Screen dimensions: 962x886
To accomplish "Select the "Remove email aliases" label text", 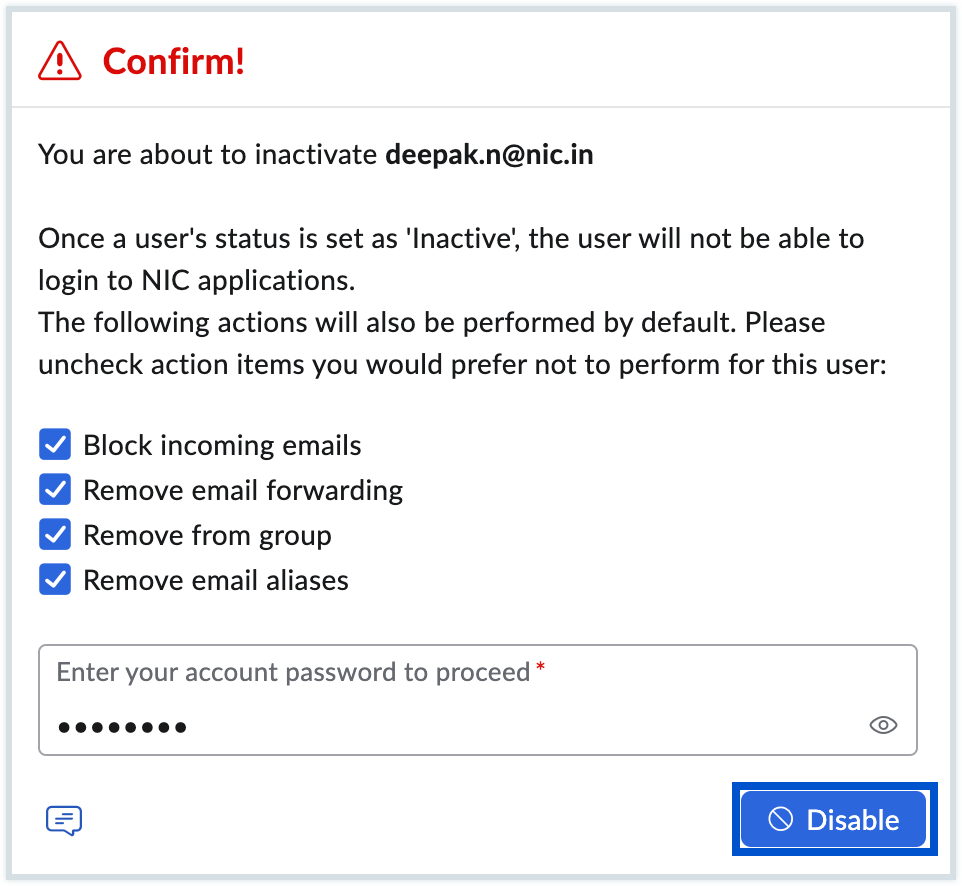I will (216, 580).
